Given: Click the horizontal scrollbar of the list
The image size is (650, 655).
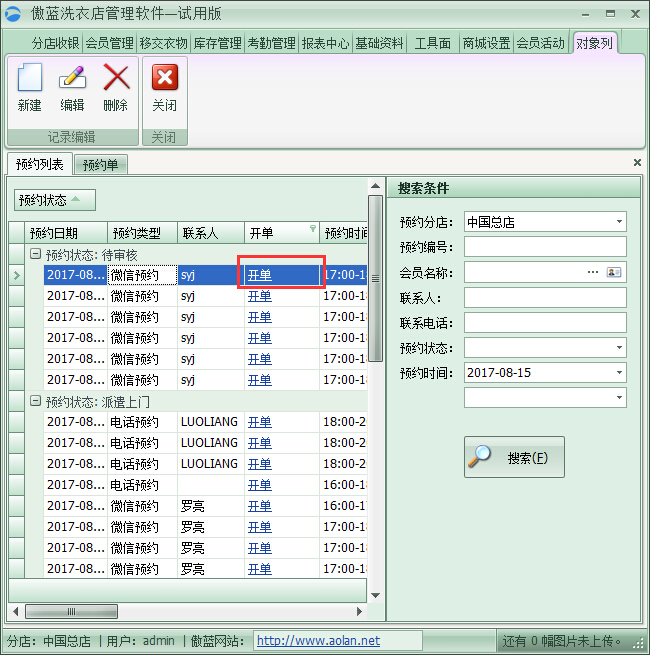Looking at the screenshot, I should [190, 611].
